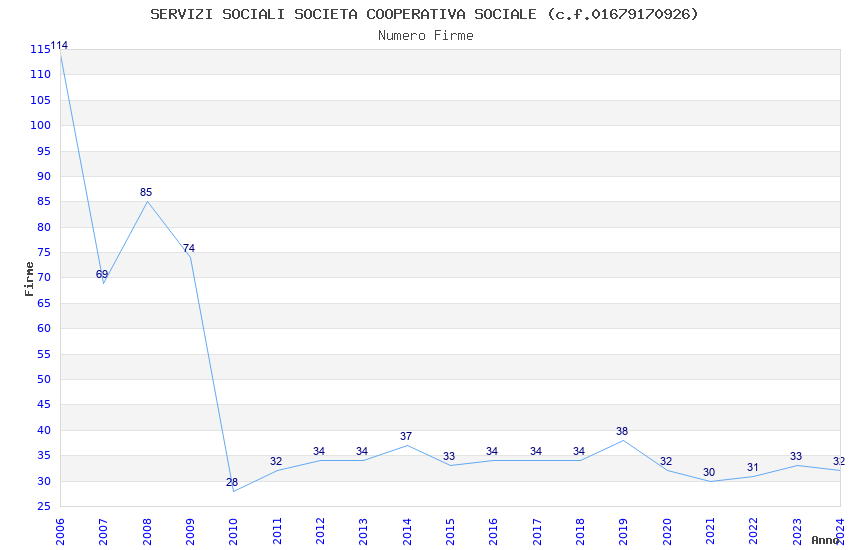The width and height of the screenshot is (850, 550).
Task: Click the x-axis year label 2017
Action: click(x=537, y=531)
